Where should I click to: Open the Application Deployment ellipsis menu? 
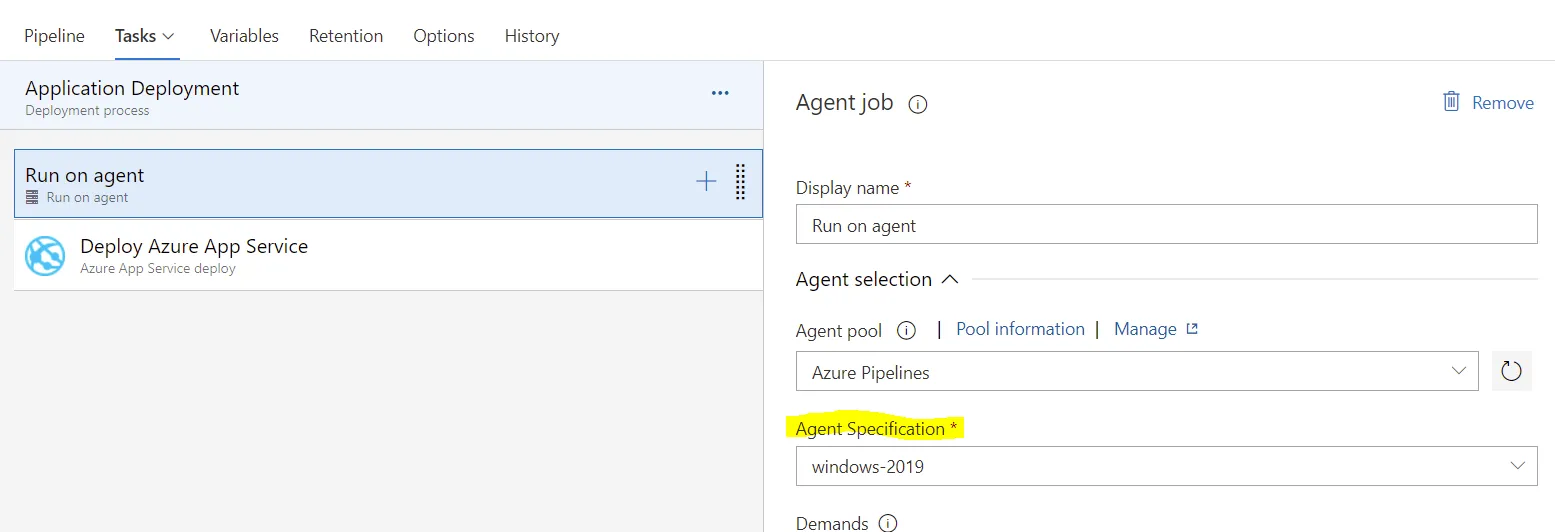pyautogui.click(x=720, y=93)
